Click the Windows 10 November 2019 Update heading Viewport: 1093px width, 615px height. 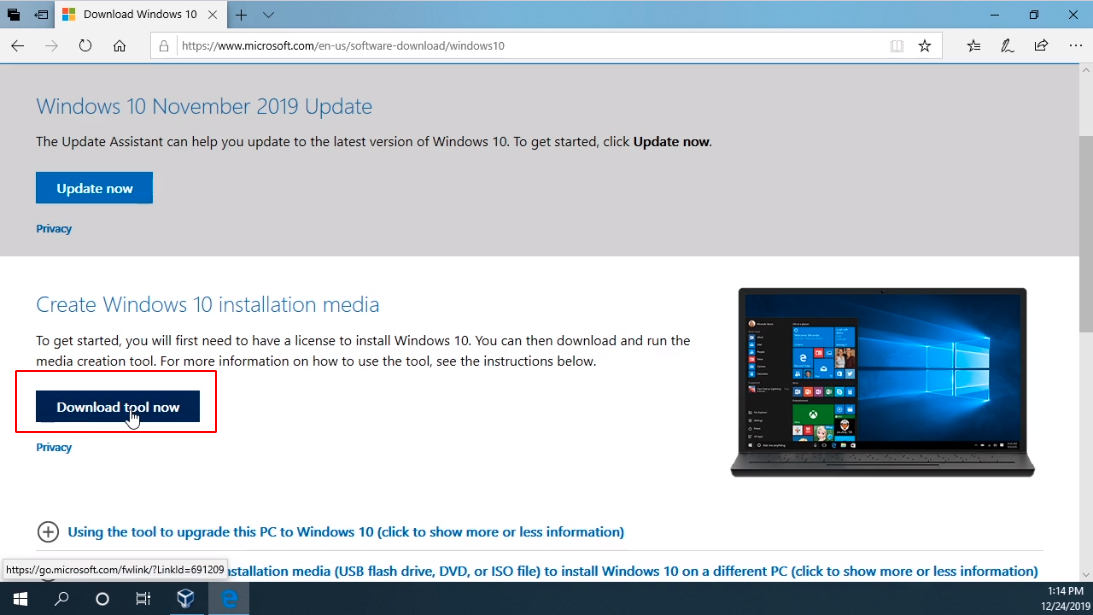(204, 107)
